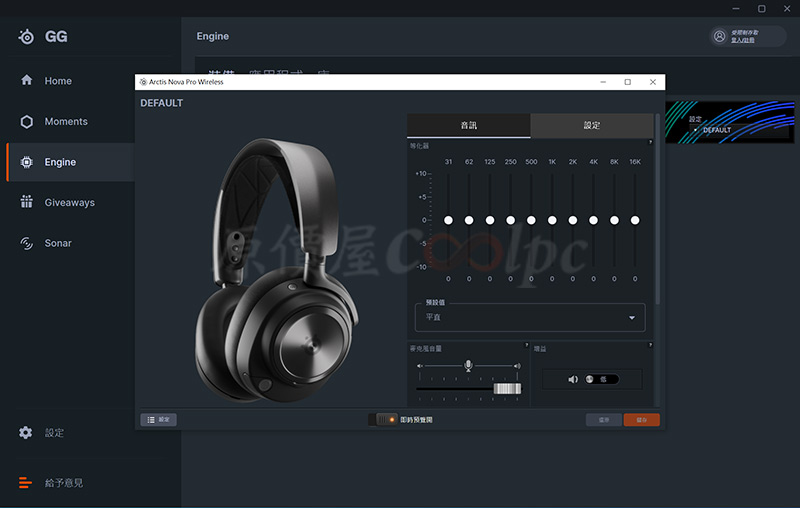Click the DEFAULT config name heading
This screenshot has height=508, width=800.
click(161, 103)
